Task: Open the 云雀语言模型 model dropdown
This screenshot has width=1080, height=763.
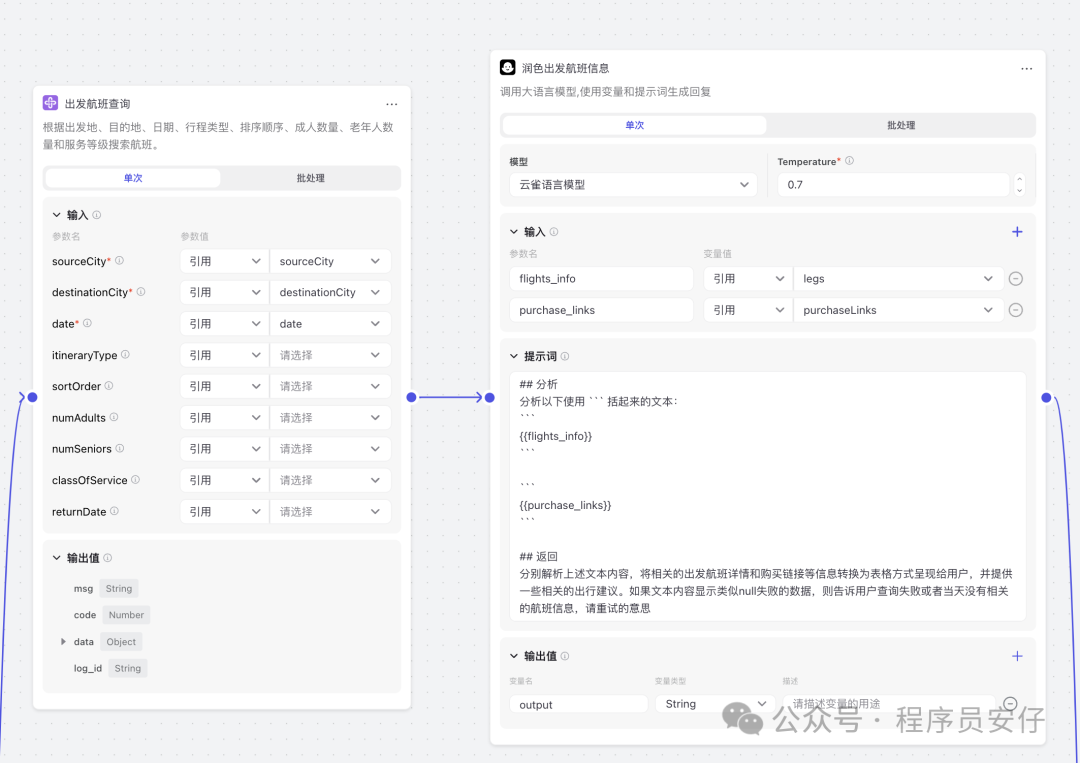Action: tap(633, 185)
